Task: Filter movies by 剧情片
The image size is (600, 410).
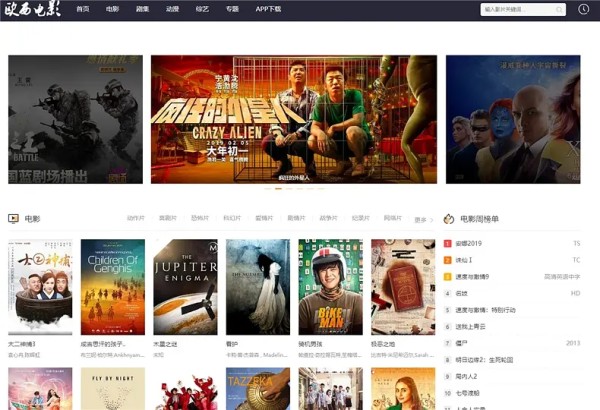Action: [x=297, y=218]
